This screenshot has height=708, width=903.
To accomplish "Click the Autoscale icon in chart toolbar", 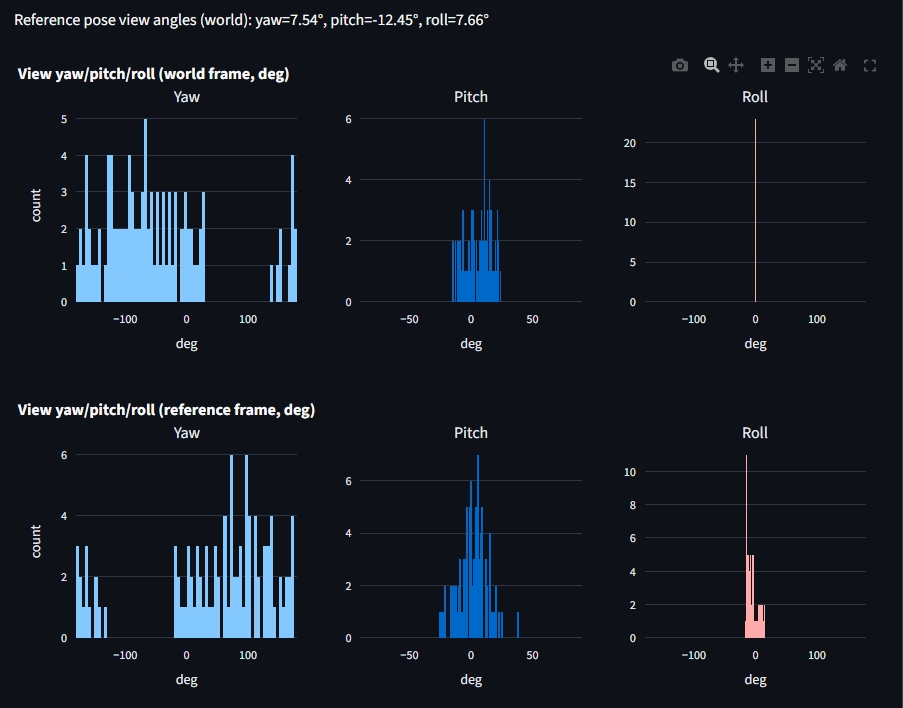I will pos(816,65).
